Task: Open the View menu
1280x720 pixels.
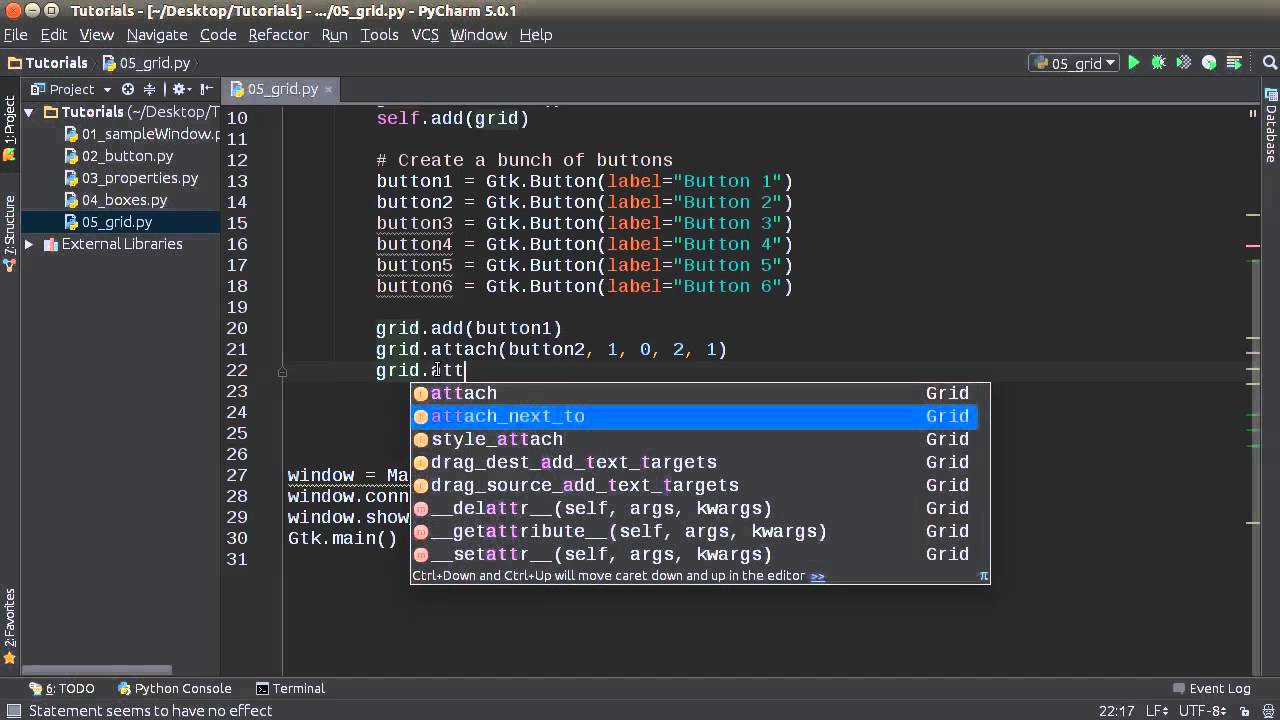Action: (97, 34)
